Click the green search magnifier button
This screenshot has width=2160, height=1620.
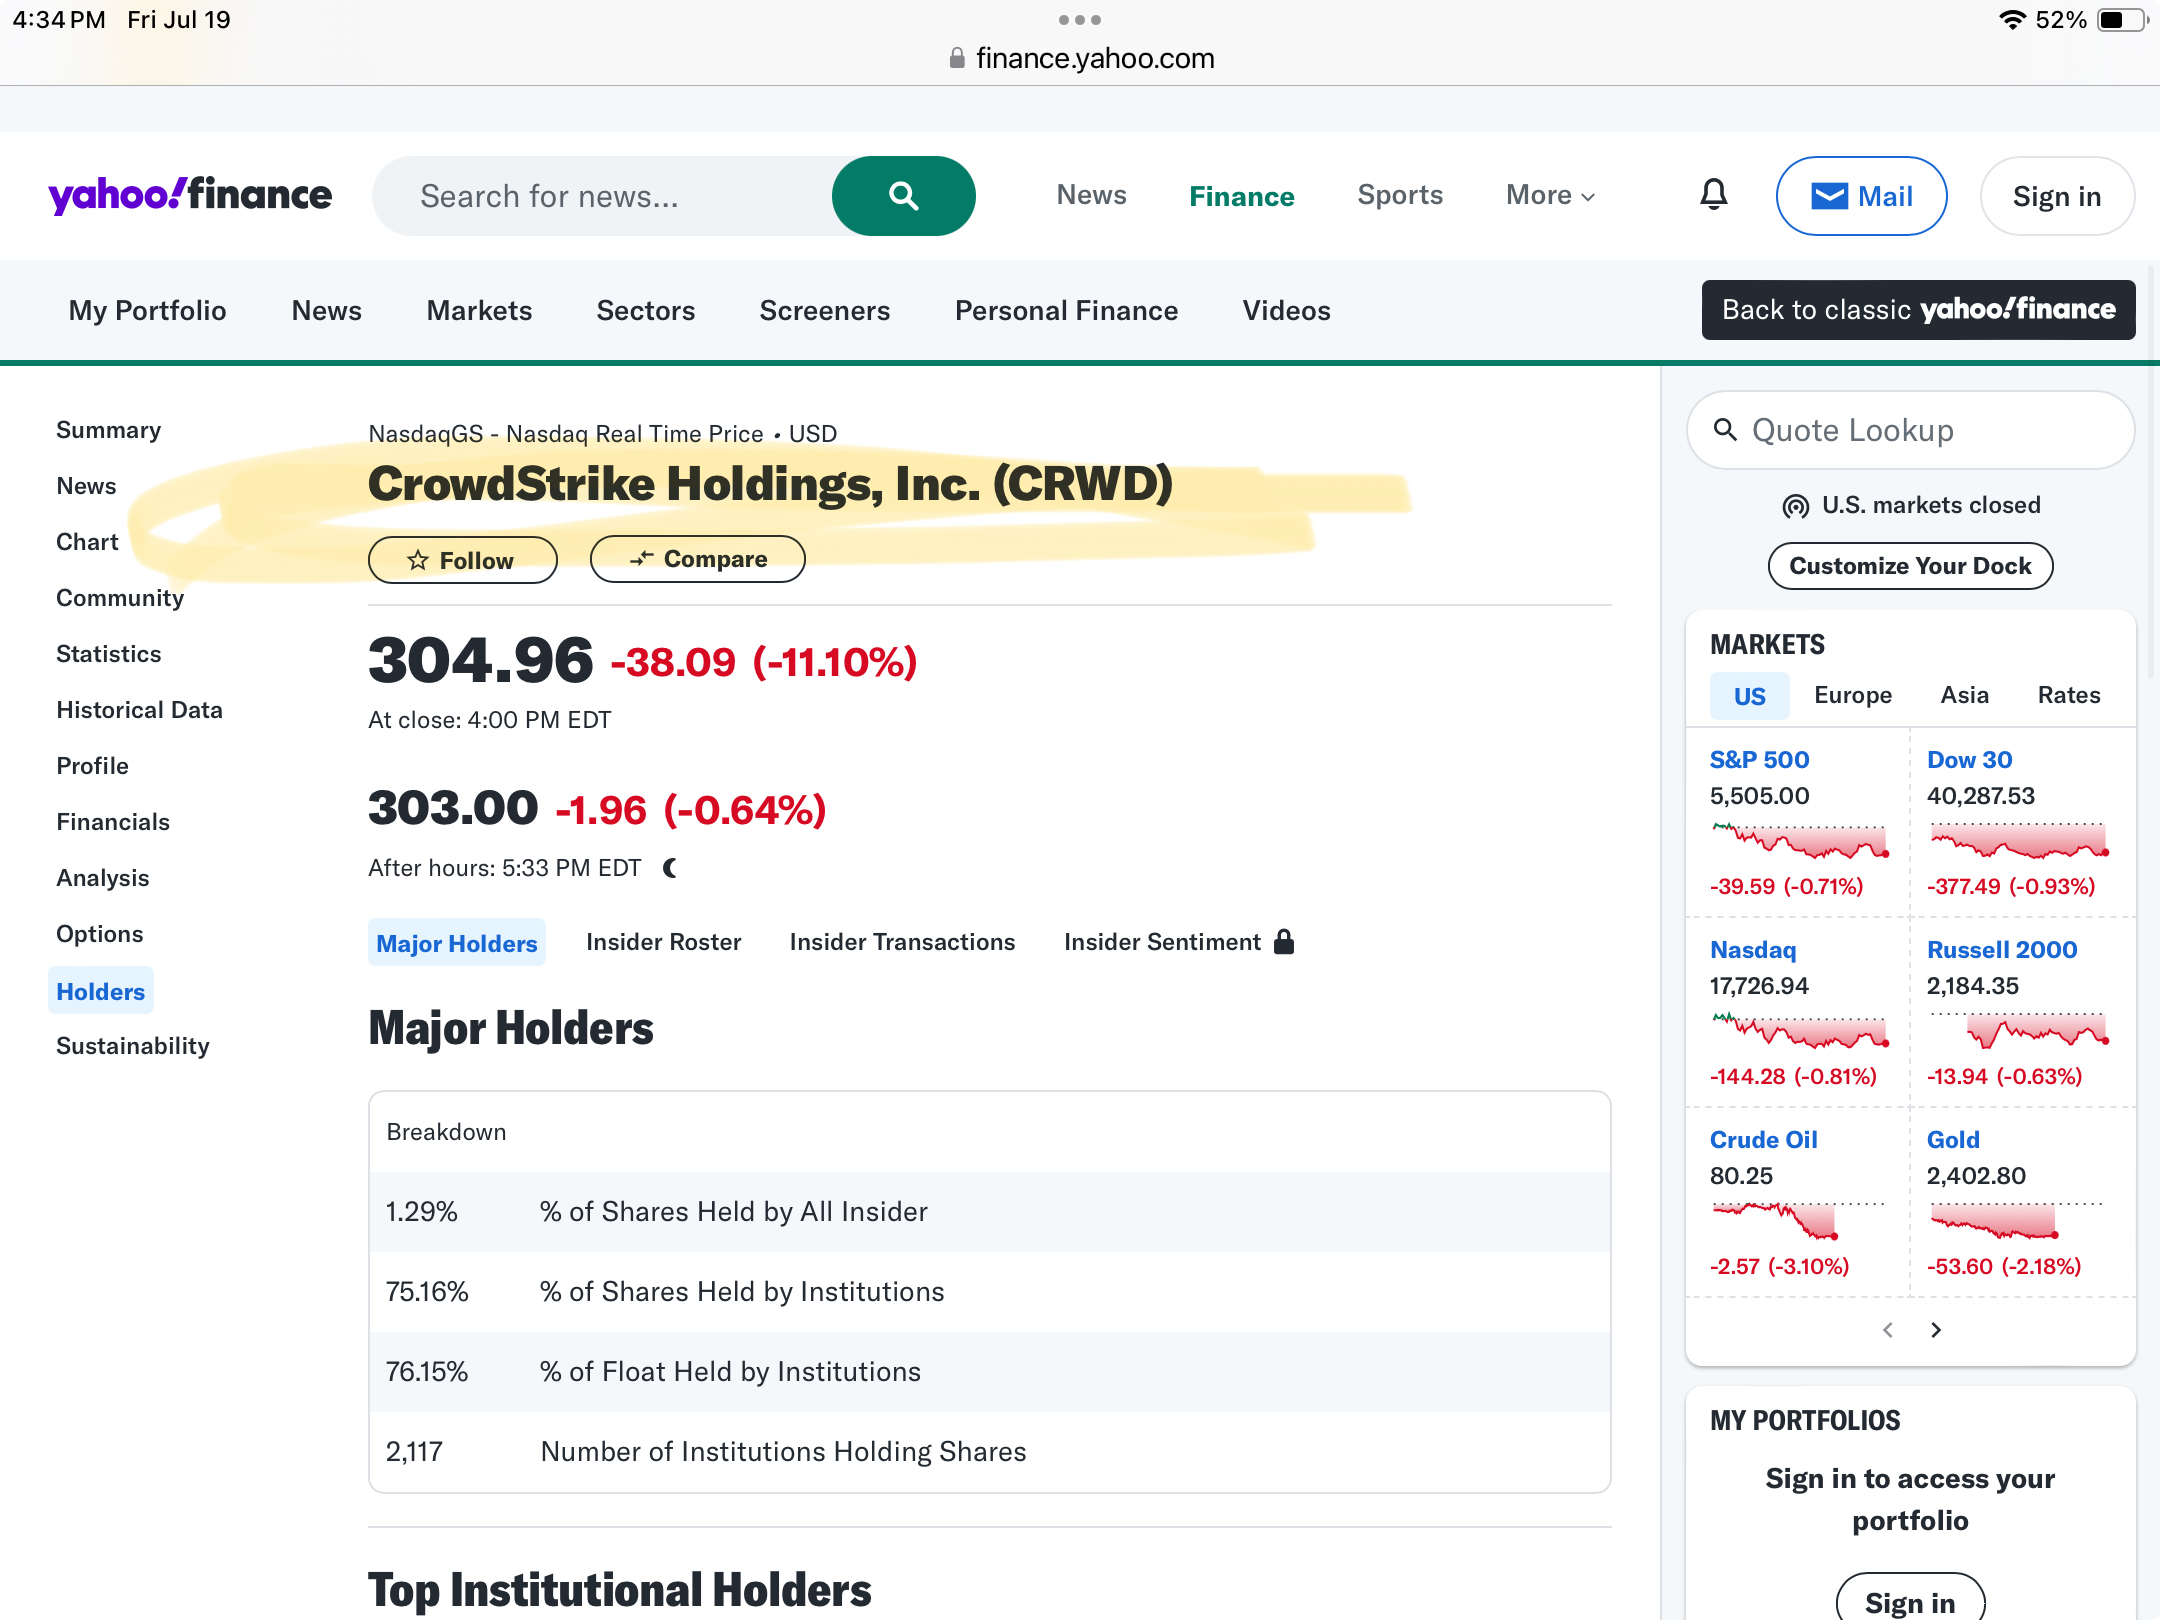(903, 196)
